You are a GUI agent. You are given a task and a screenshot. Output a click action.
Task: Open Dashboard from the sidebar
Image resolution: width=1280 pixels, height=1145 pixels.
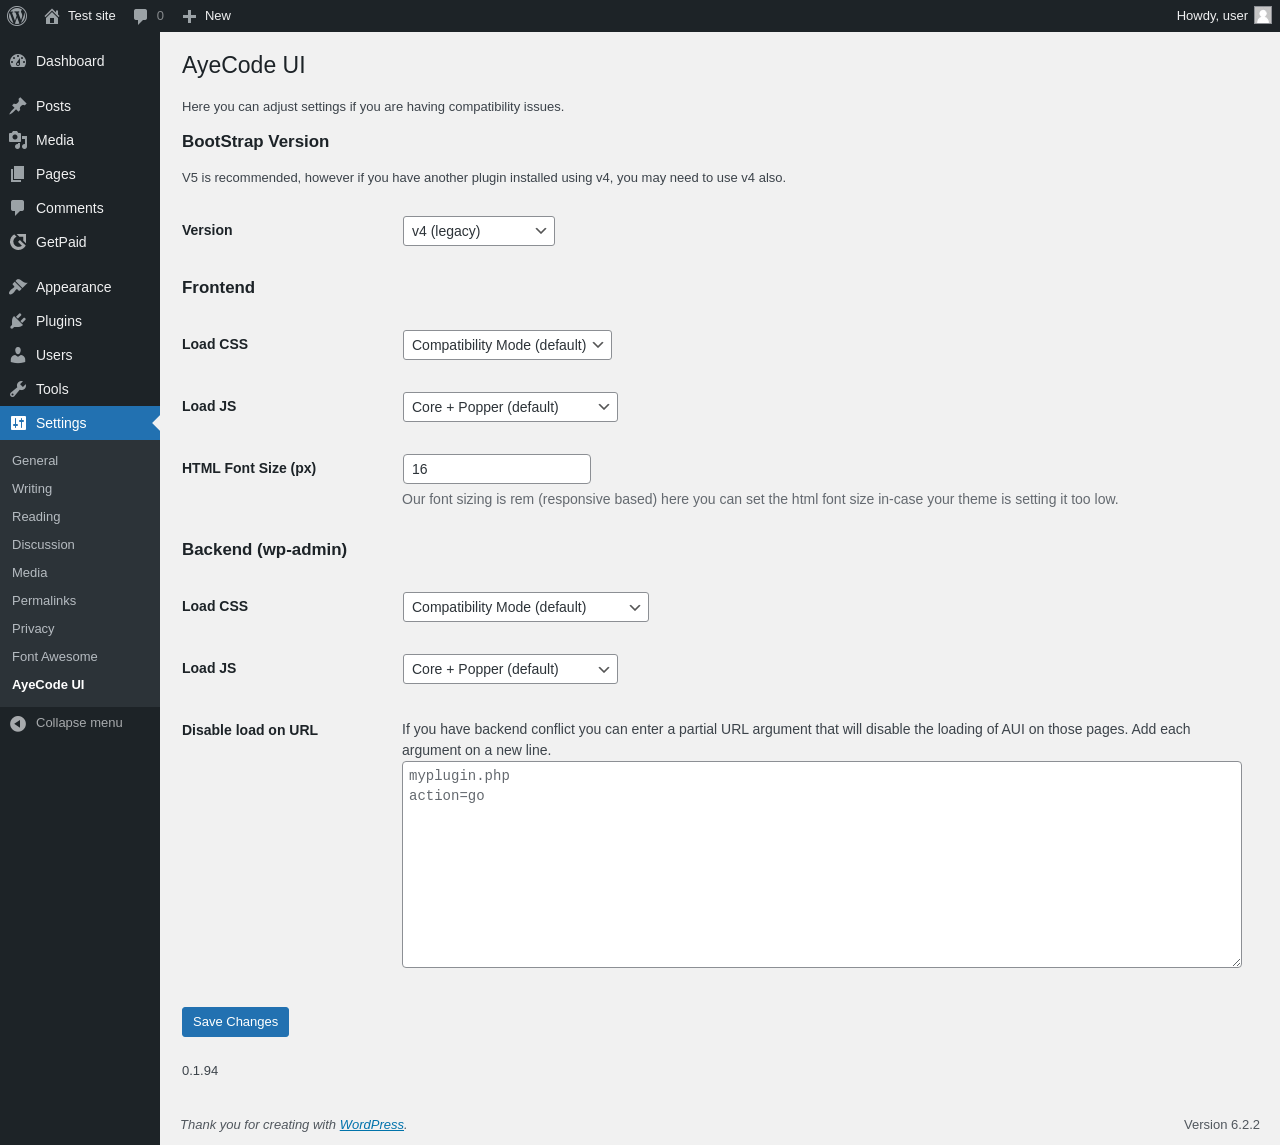click(x=70, y=61)
